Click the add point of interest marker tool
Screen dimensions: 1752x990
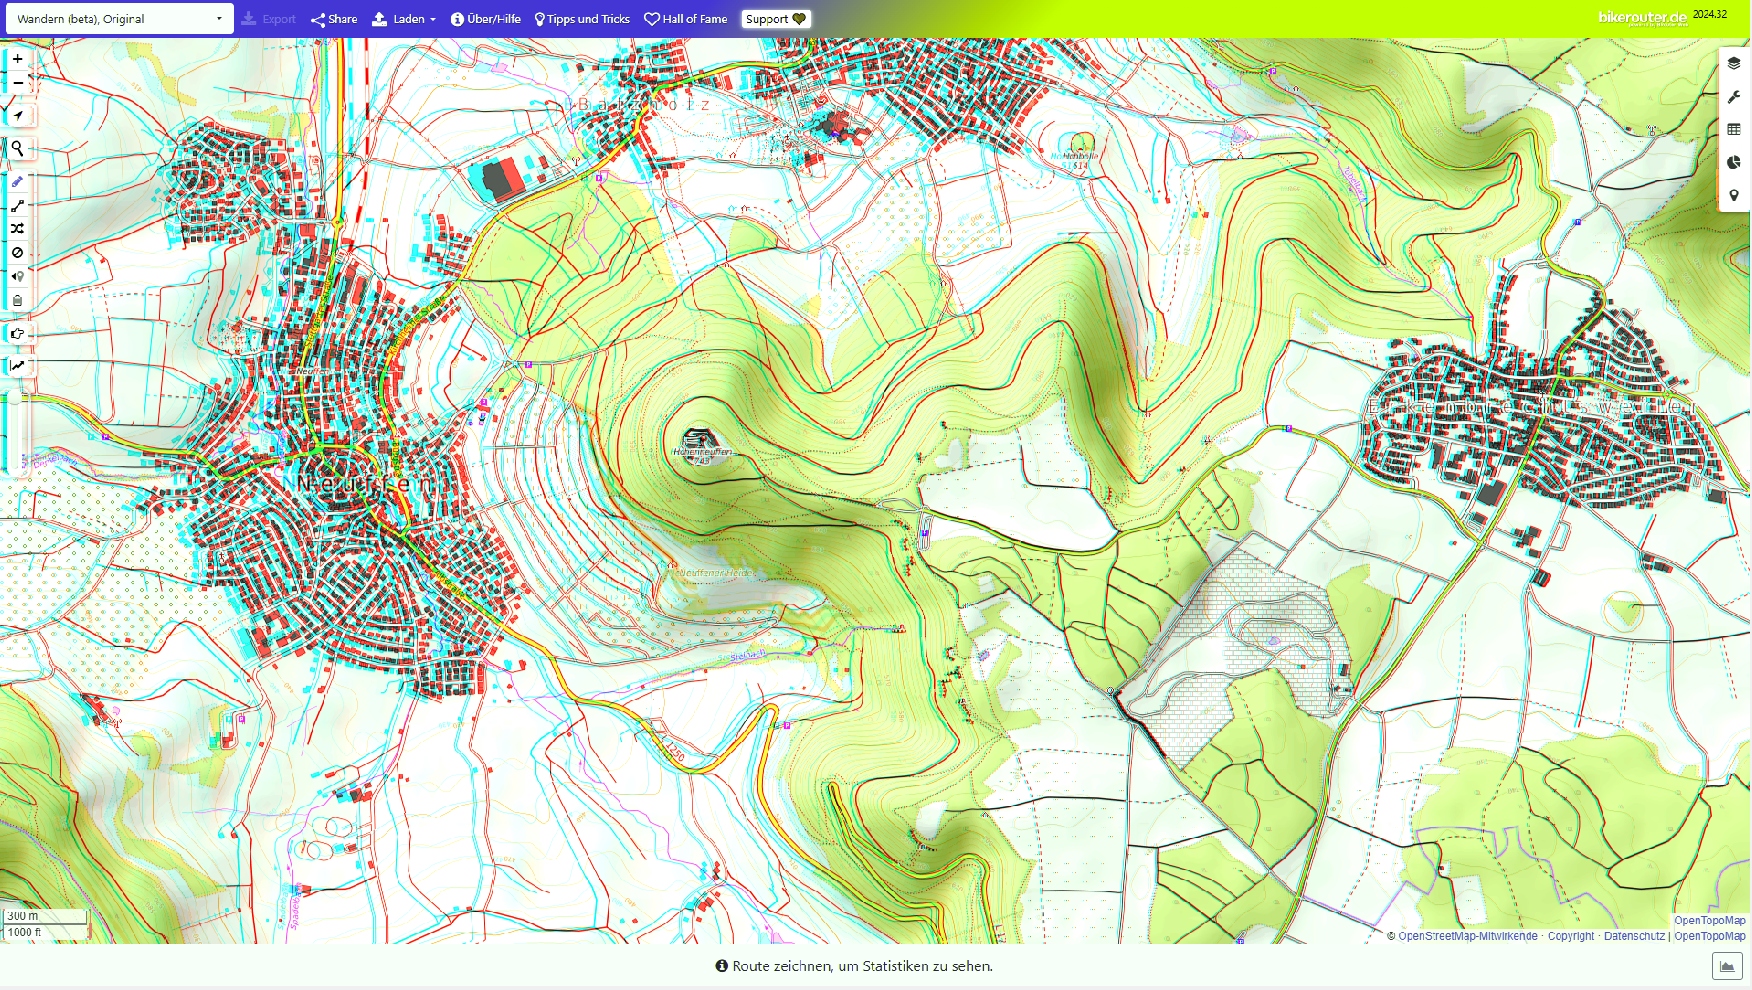17,277
